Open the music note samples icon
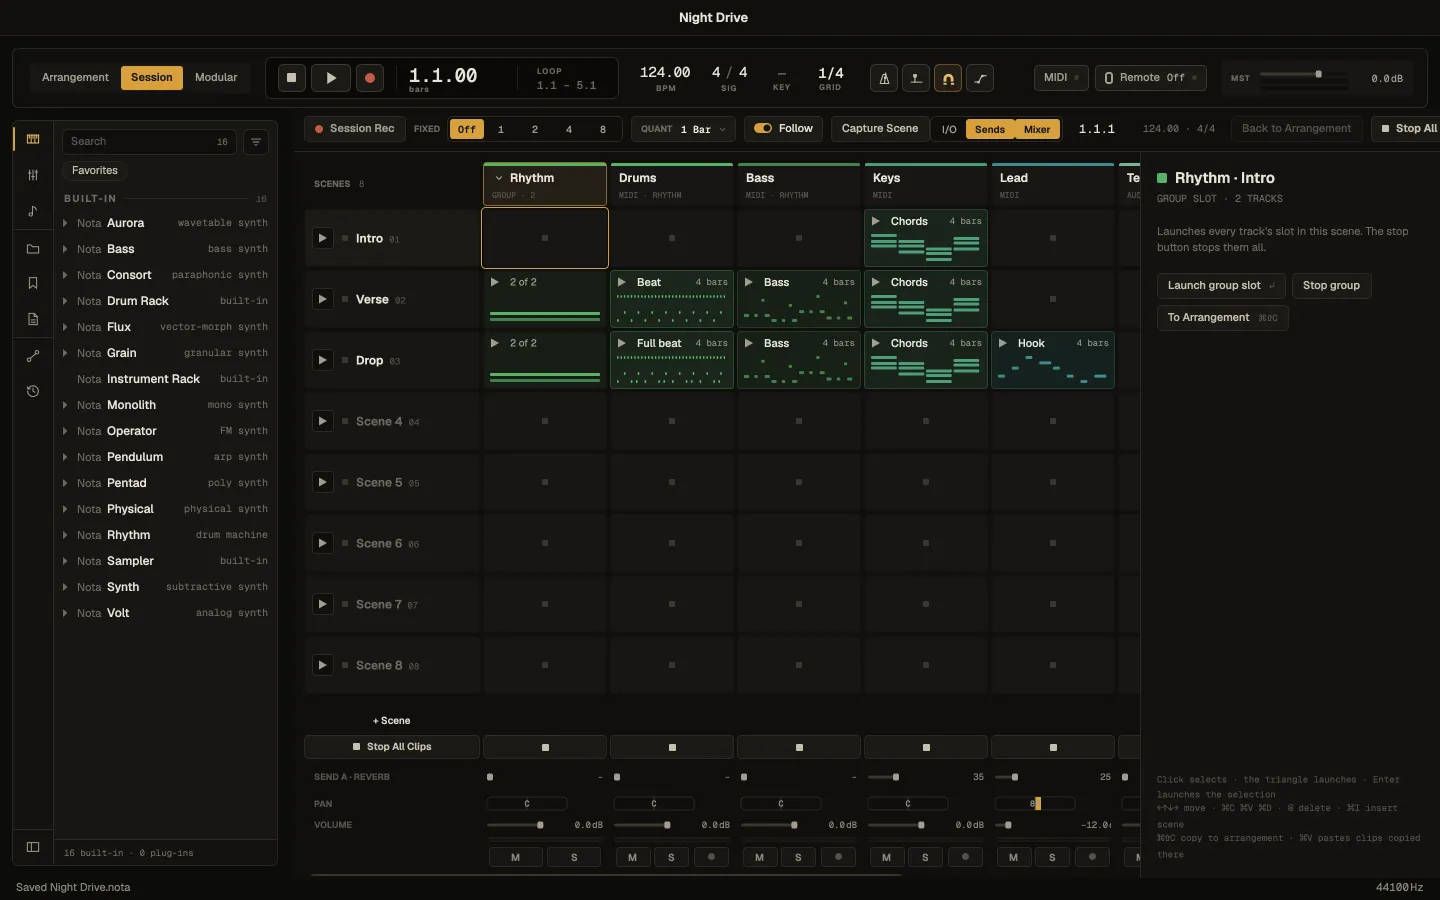The width and height of the screenshot is (1440, 900). 33,211
